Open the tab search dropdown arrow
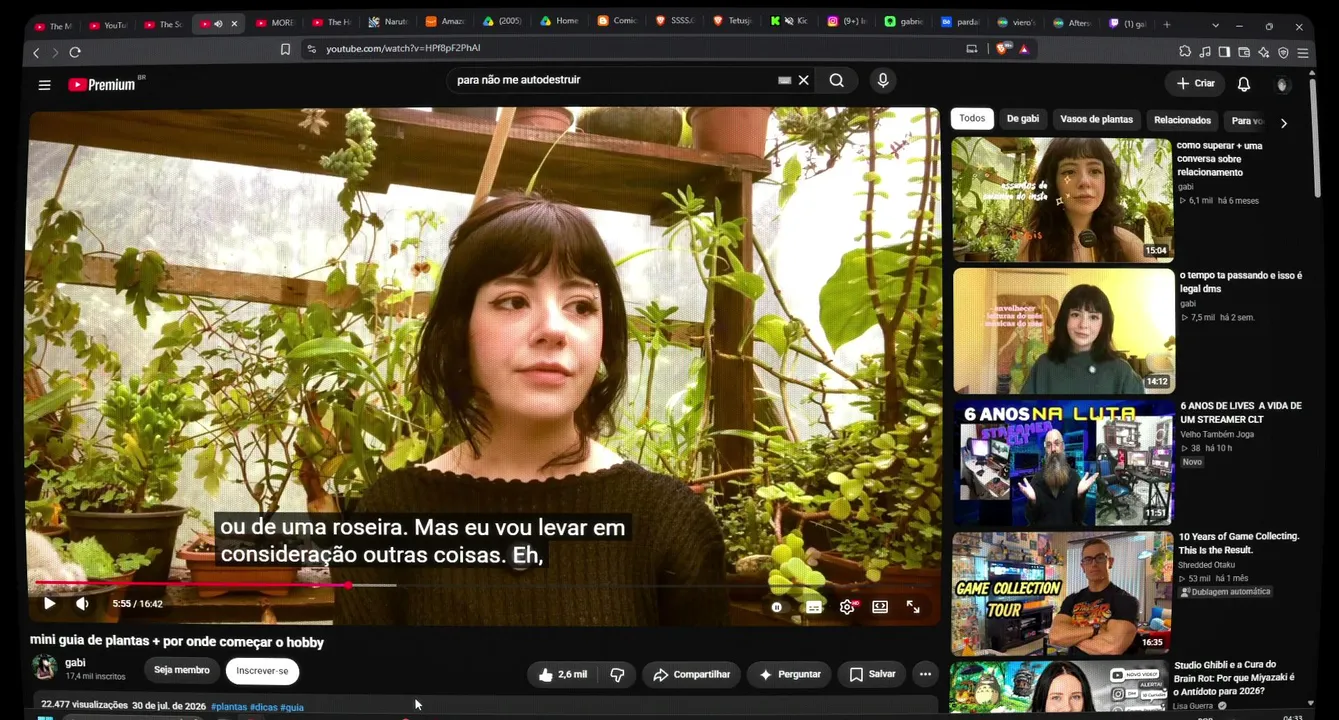The width and height of the screenshot is (1339, 720). [1215, 25]
